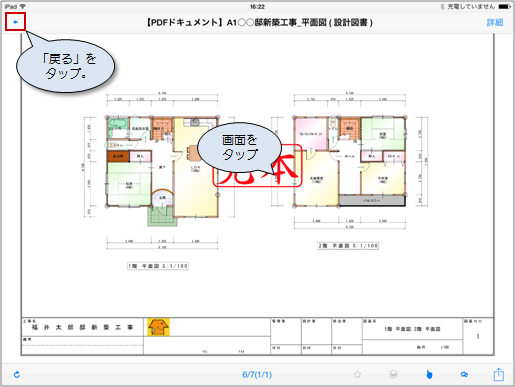
Task: Tap the 1st floor plan drawing
Action: point(162,171)
